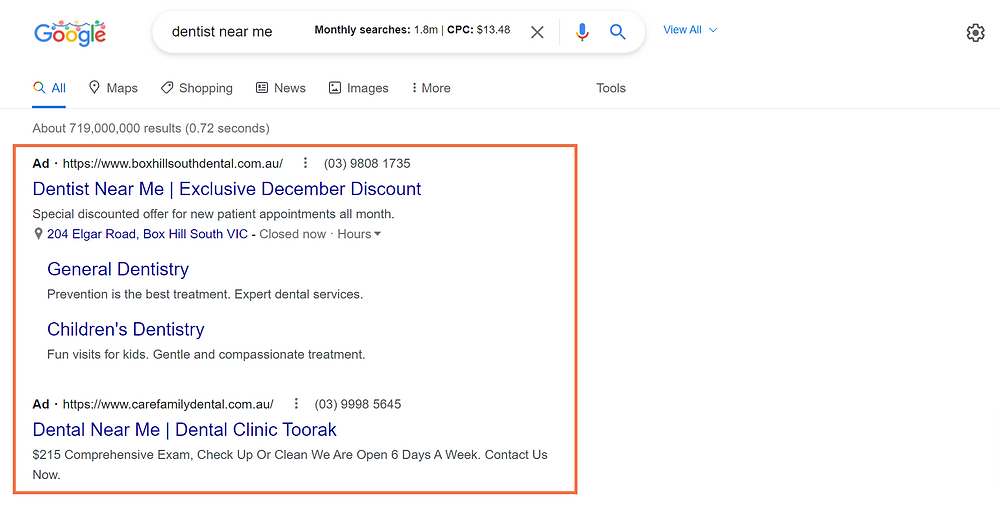
Task: Click the 'About 719,000,000 results' text
Action: (x=151, y=128)
